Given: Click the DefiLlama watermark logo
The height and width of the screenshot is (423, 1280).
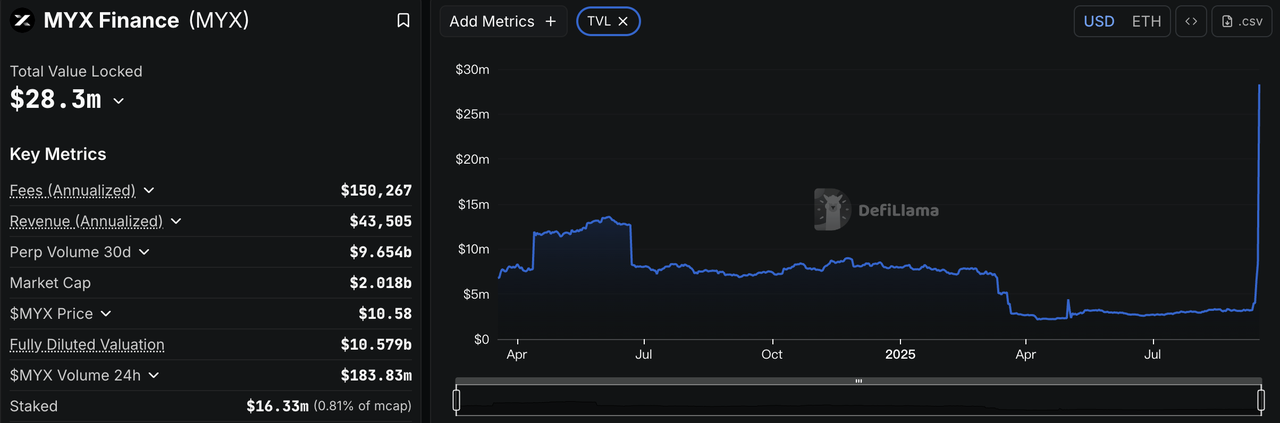Looking at the screenshot, I should tap(830, 209).
